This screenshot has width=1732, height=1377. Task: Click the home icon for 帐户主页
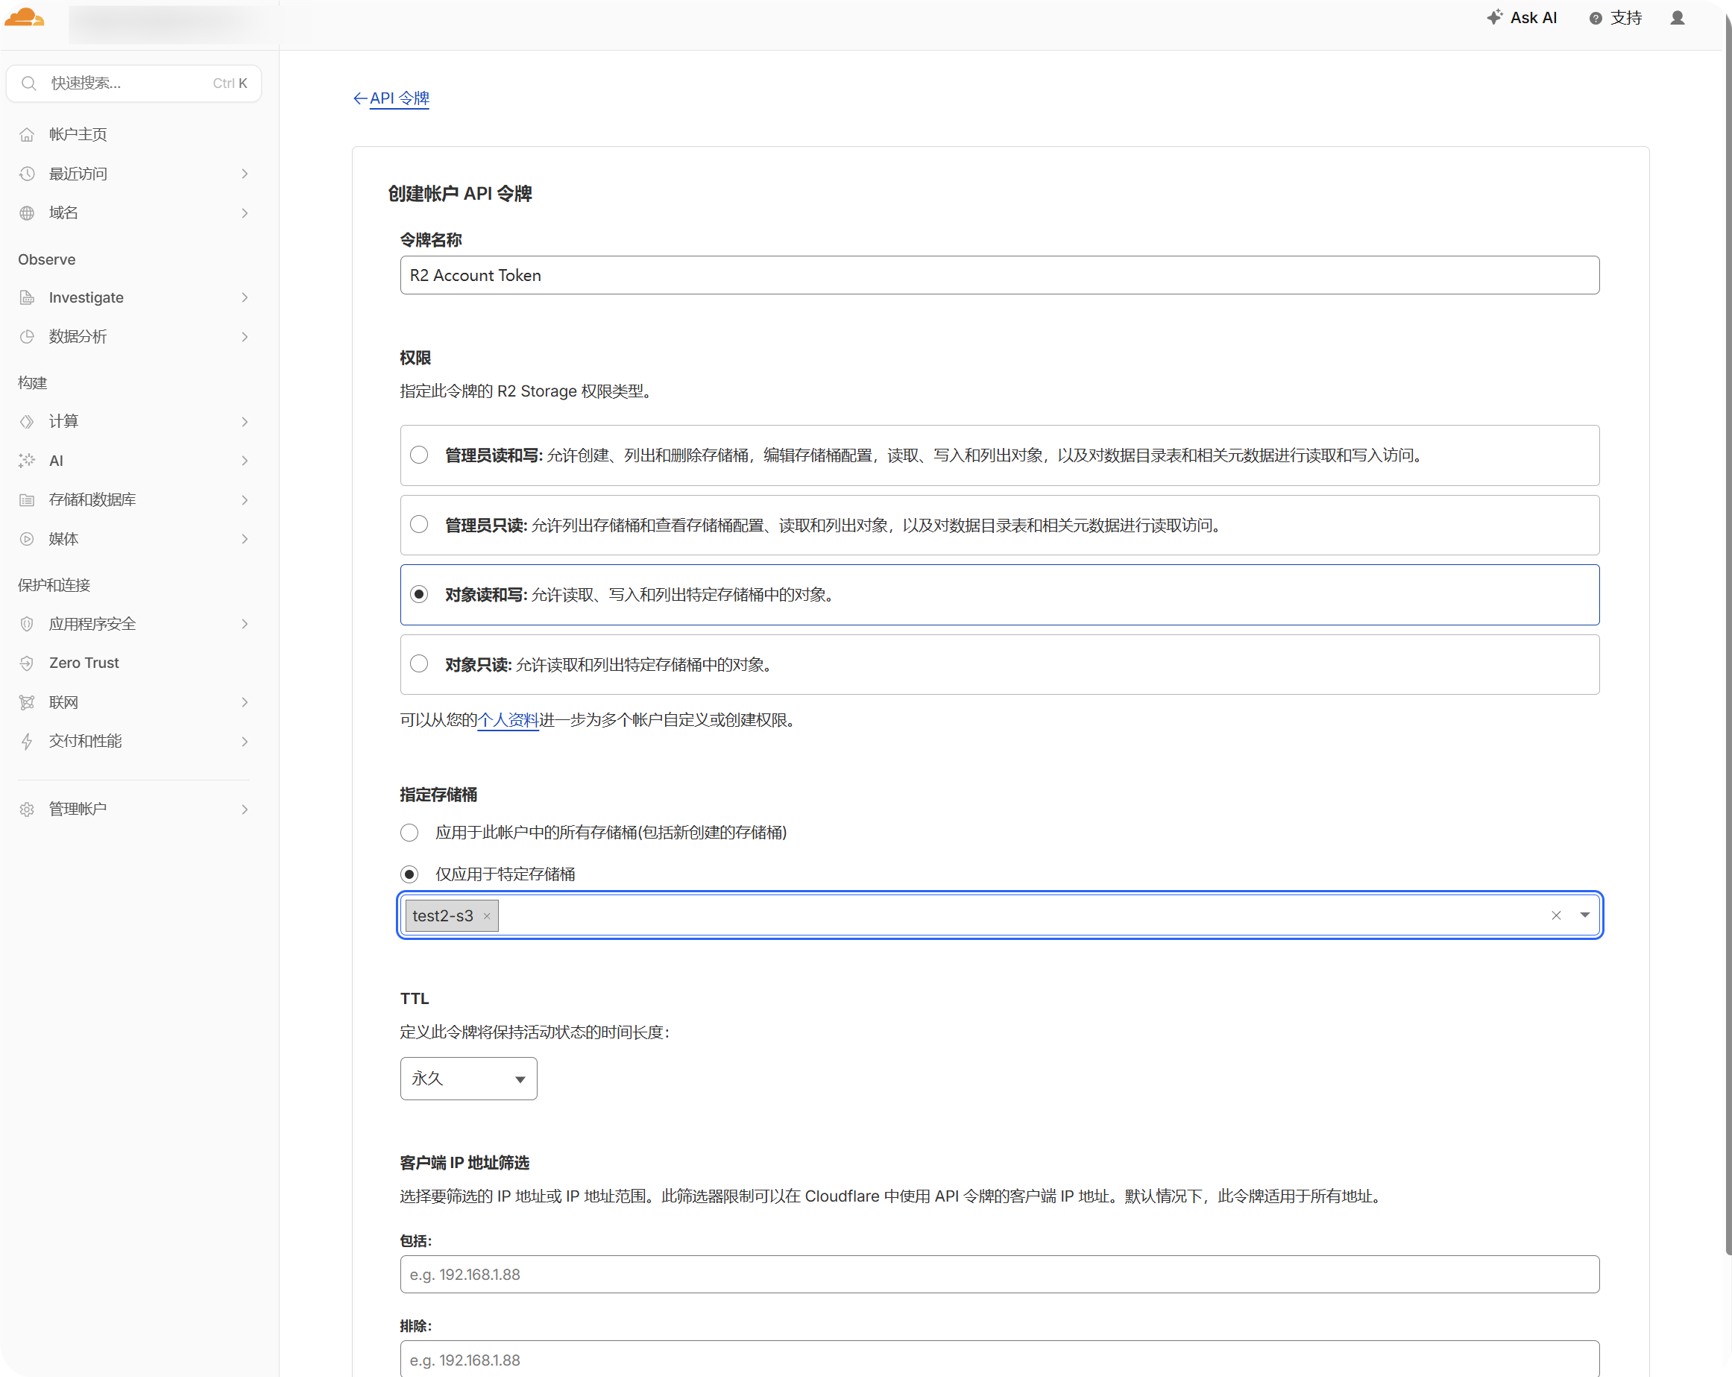coord(27,134)
